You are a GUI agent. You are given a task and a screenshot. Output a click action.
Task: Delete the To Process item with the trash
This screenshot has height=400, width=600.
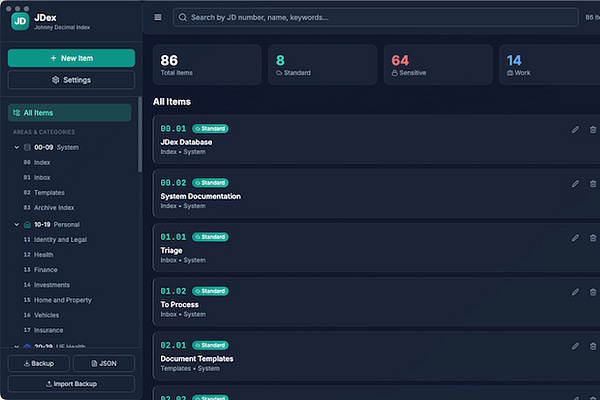(593, 292)
